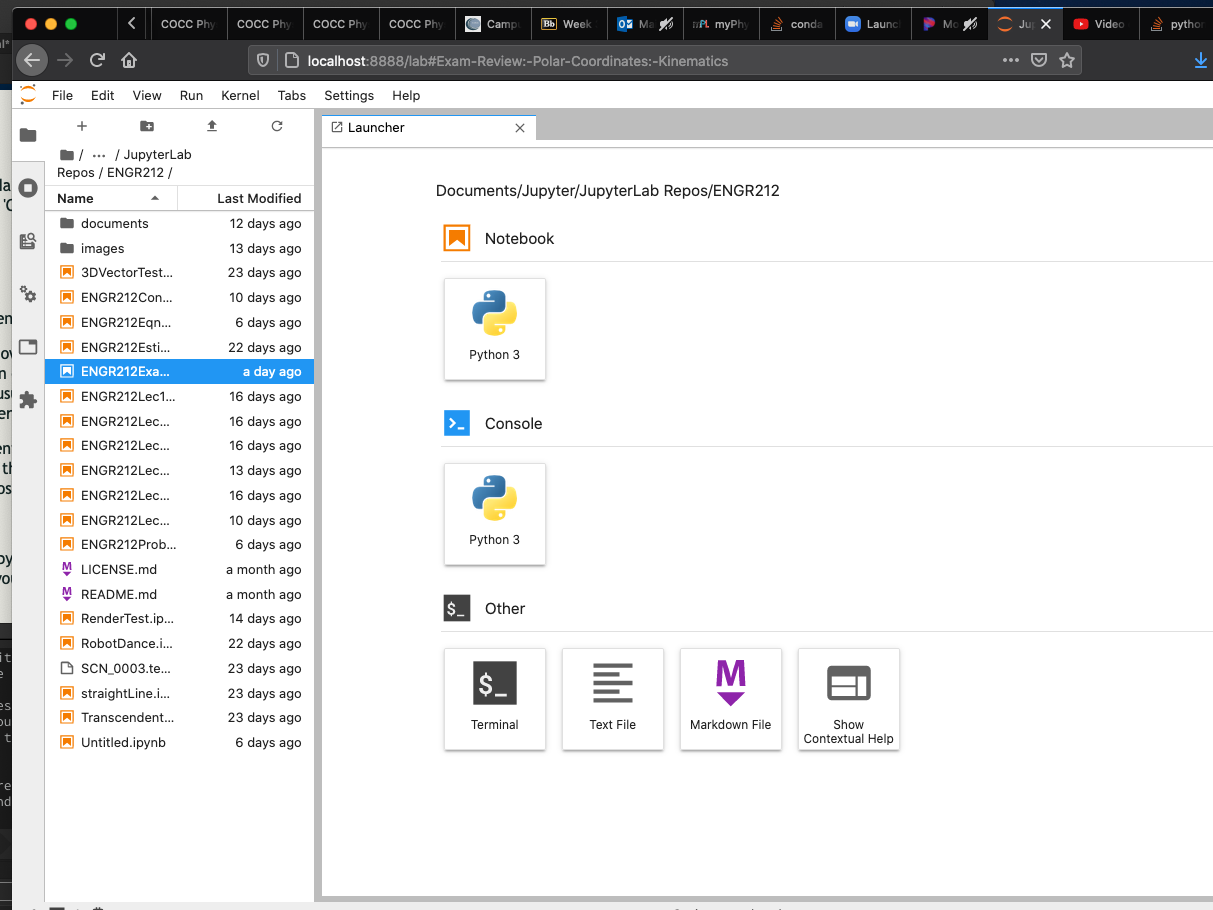Open the documents folder
Image resolution: width=1213 pixels, height=910 pixels.
coord(114,224)
